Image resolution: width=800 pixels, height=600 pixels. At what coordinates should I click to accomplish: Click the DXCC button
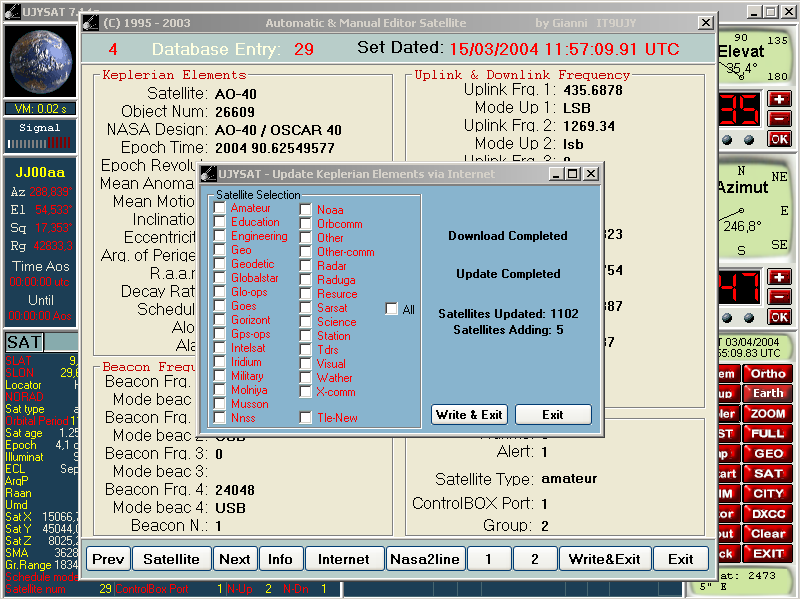[768, 514]
